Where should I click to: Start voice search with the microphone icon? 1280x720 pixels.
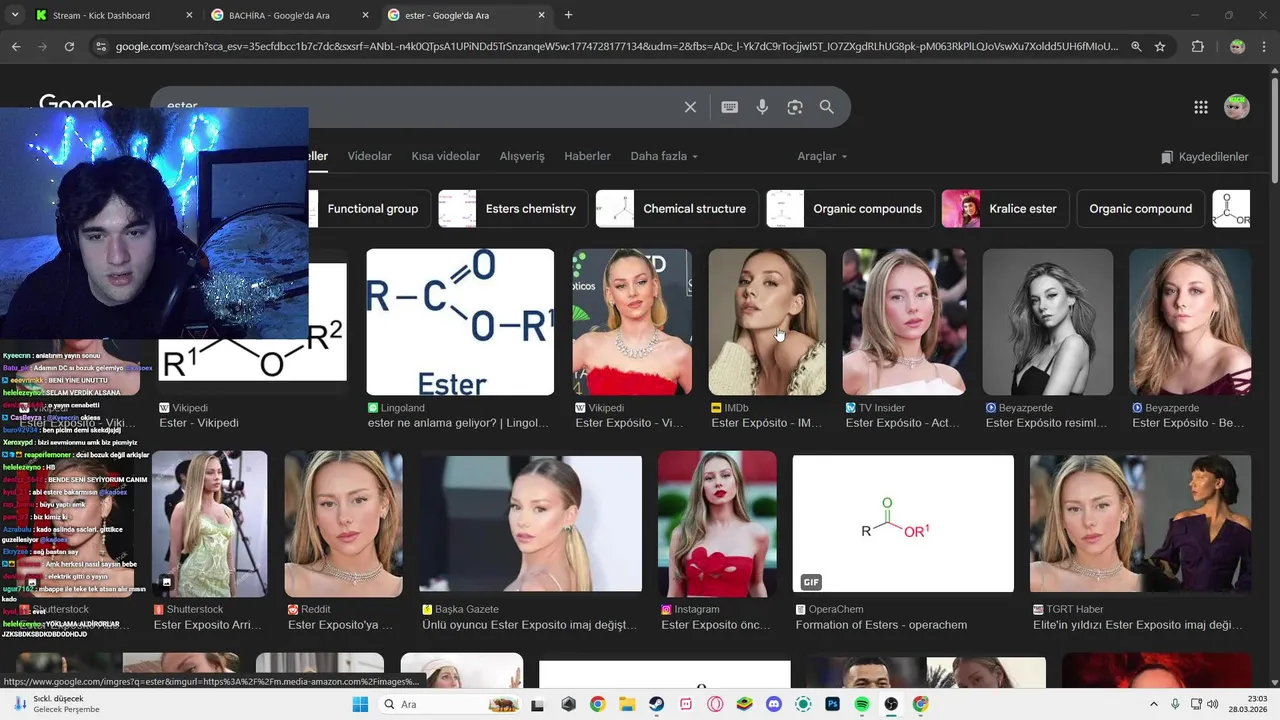click(762, 107)
